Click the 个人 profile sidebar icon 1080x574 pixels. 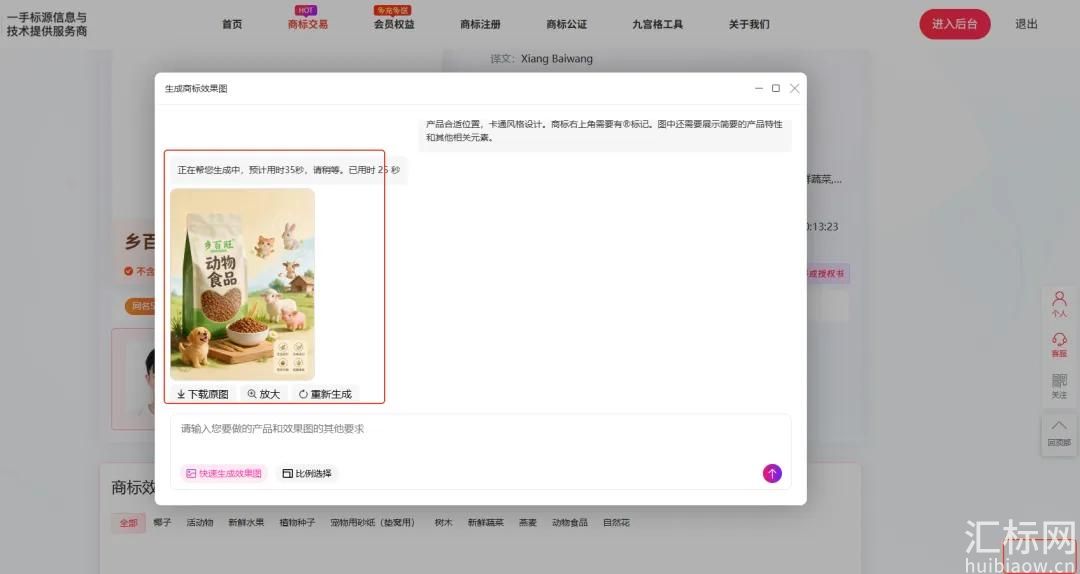click(x=1059, y=304)
